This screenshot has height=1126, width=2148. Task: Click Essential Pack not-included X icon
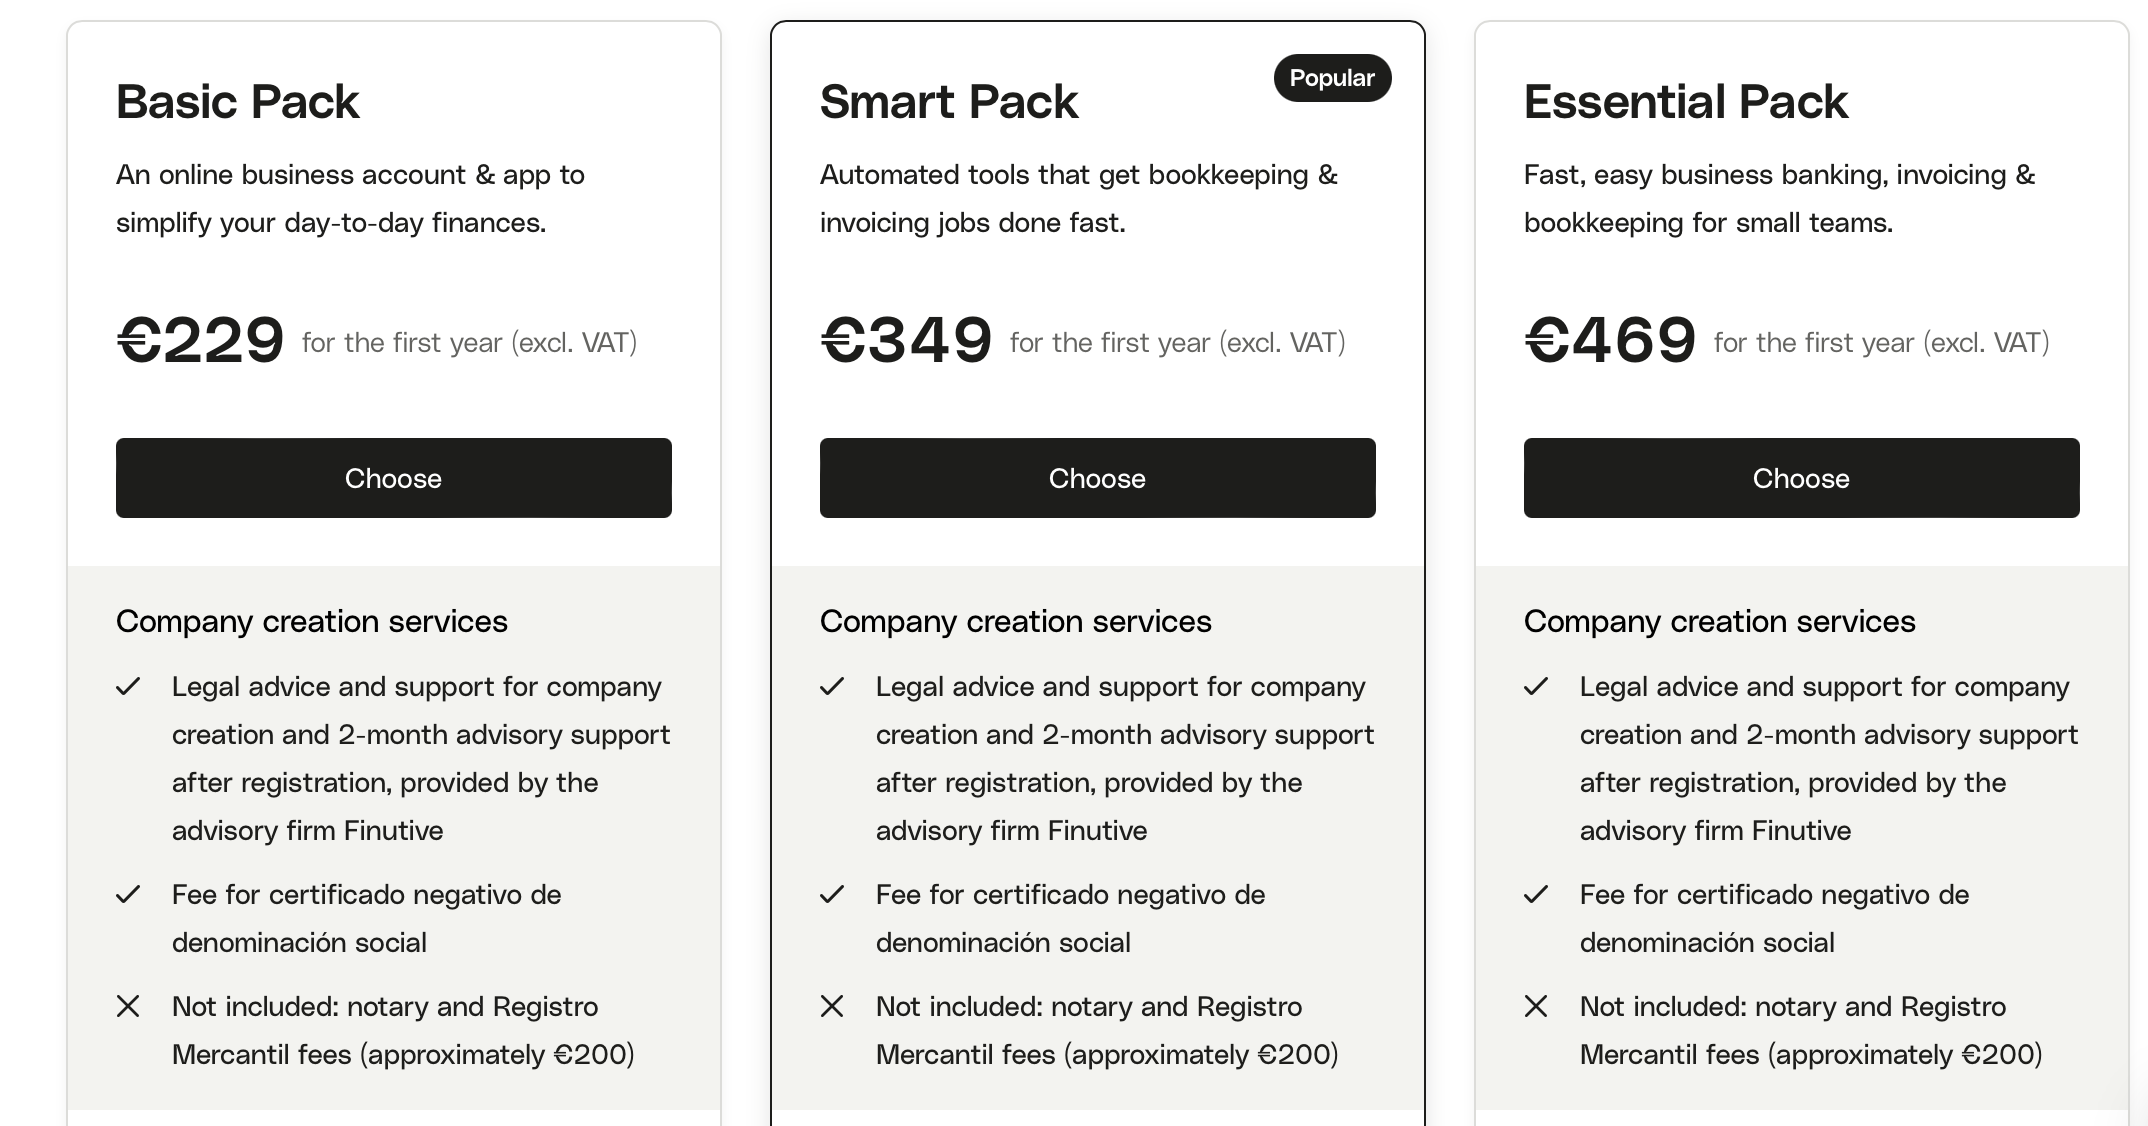1536,1006
